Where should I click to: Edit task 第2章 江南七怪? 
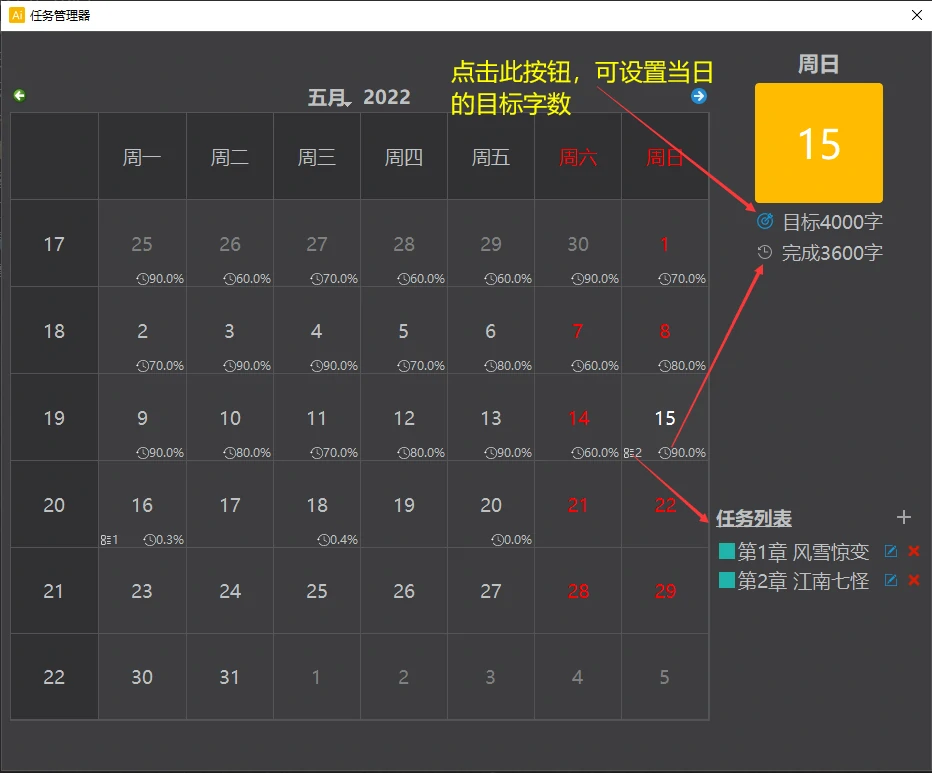pyautogui.click(x=890, y=580)
